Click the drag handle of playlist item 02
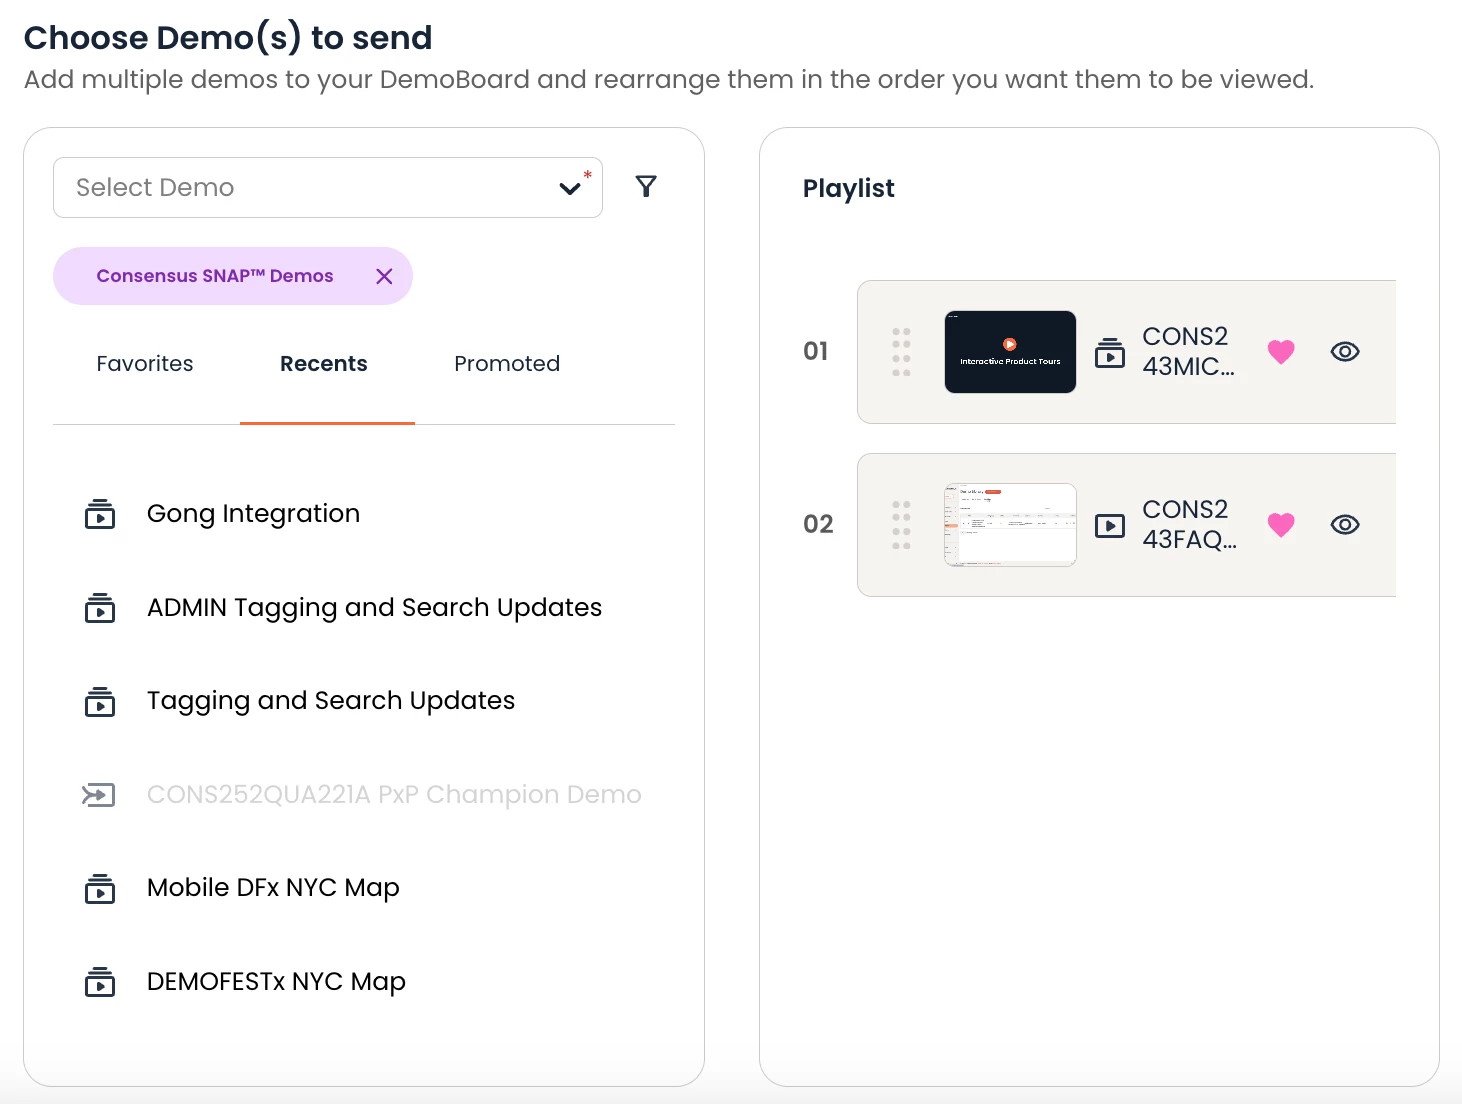Image resolution: width=1462 pixels, height=1104 pixels. (901, 525)
